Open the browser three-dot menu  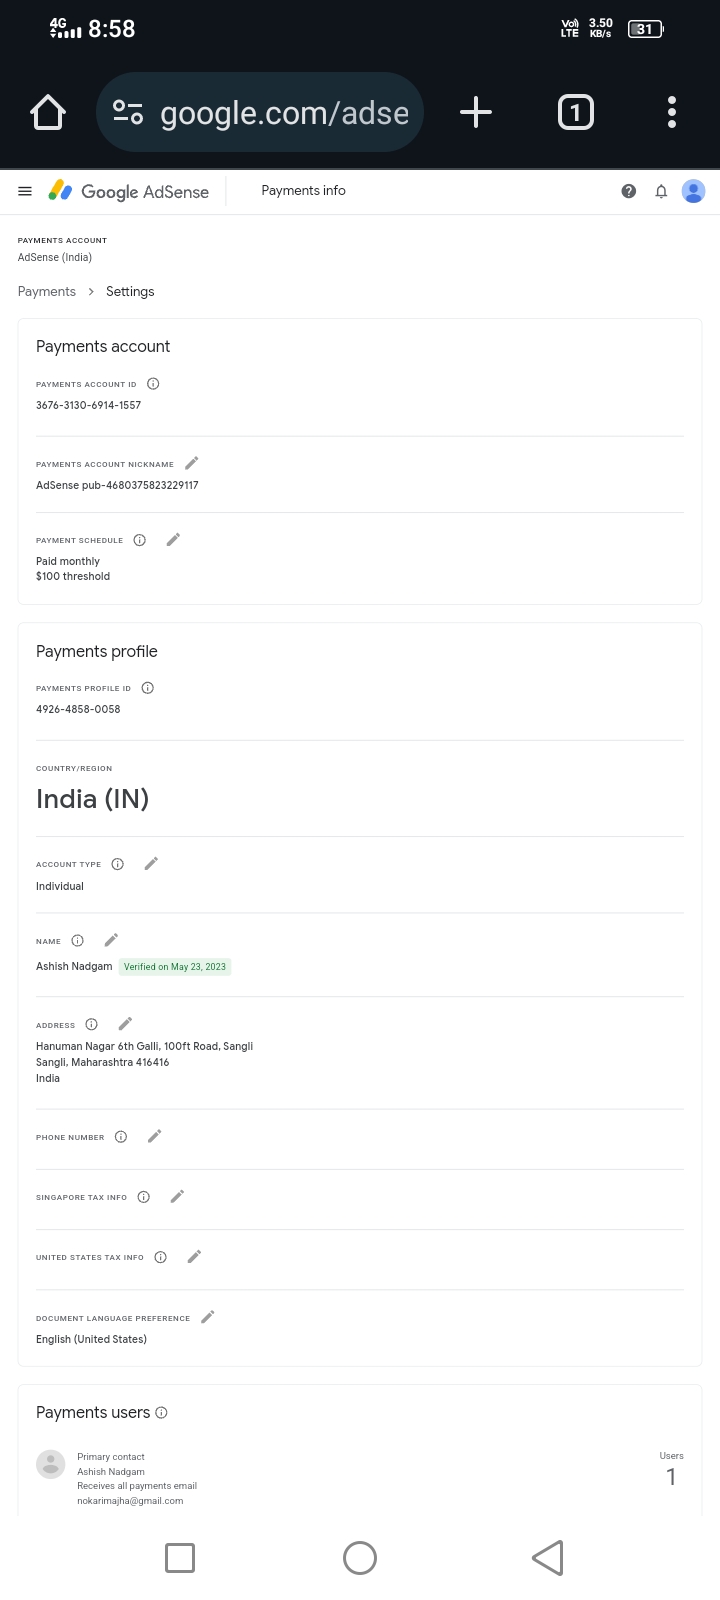click(x=672, y=112)
